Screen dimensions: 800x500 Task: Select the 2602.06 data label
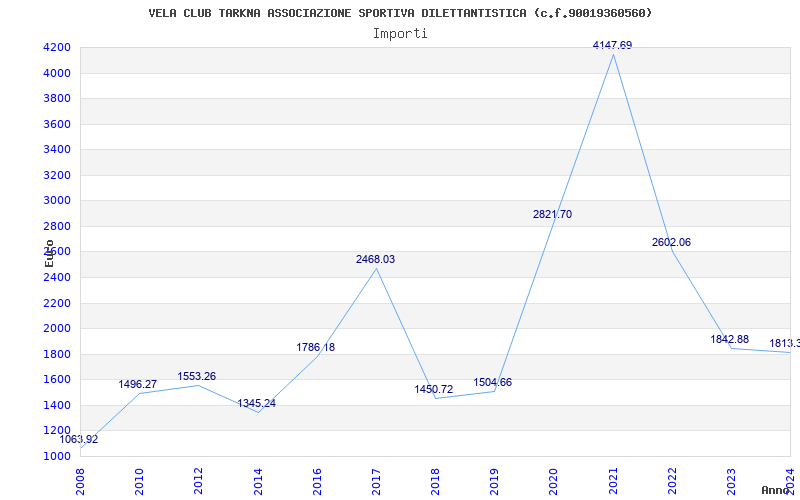click(x=671, y=243)
